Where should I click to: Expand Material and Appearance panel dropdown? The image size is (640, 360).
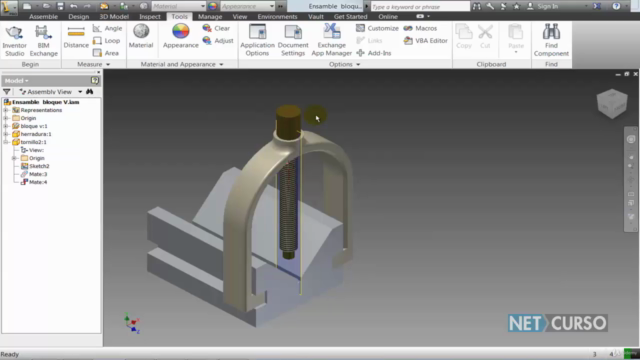pyautogui.click(x=221, y=64)
